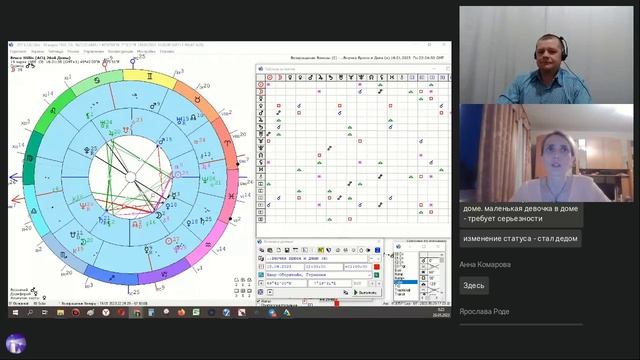
Task: Select the man's video thumbnail
Action: [547, 55]
